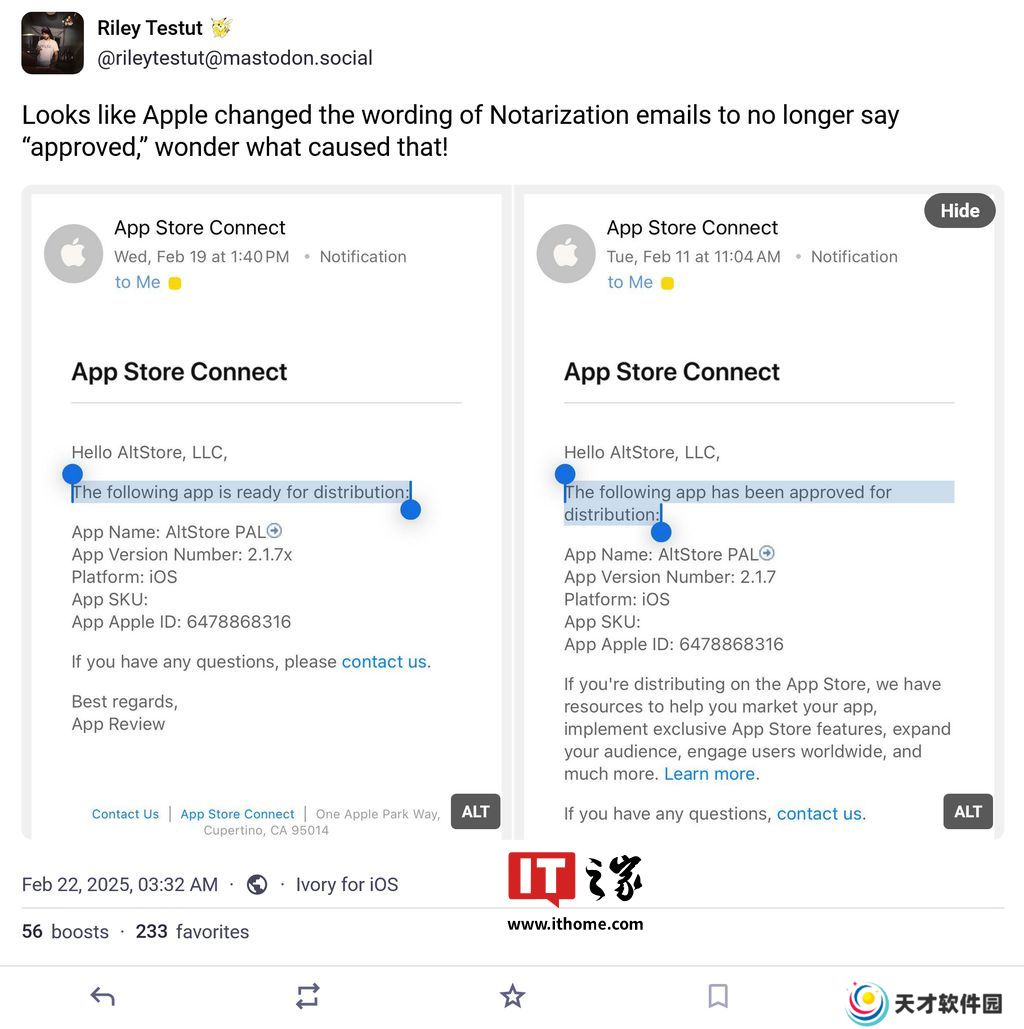Show ALT text for the left image
The image size is (1024, 1029).
[x=475, y=812]
